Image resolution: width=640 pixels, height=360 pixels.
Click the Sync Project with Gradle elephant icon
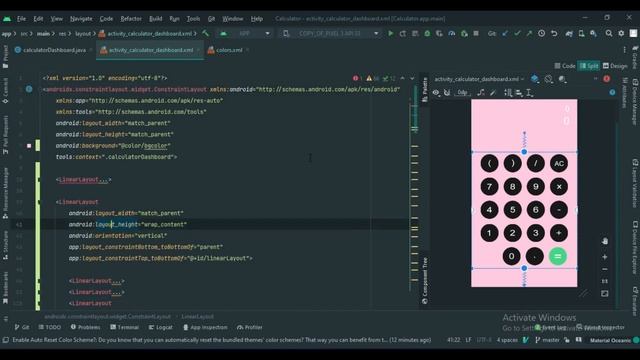569,33
